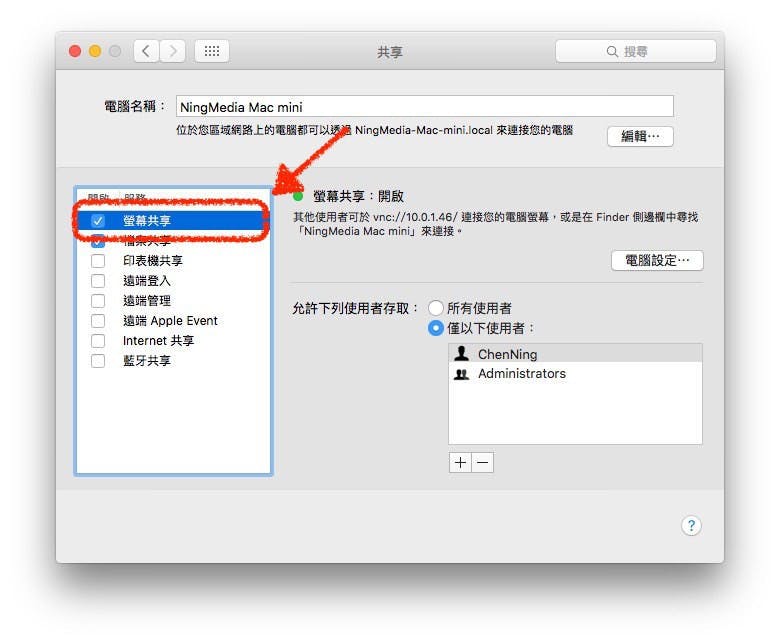
Task: Click the forward navigation arrow
Action: click(173, 51)
